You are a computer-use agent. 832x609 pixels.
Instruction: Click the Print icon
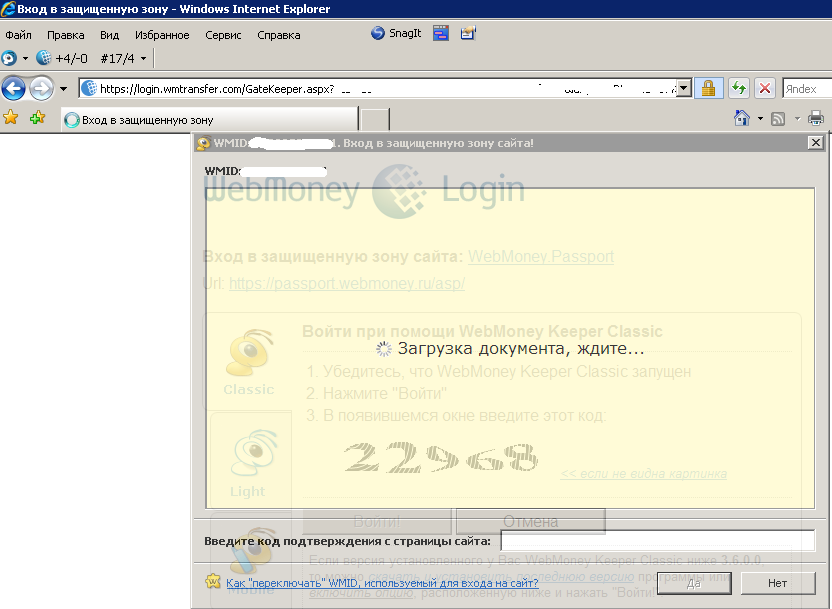[816, 118]
